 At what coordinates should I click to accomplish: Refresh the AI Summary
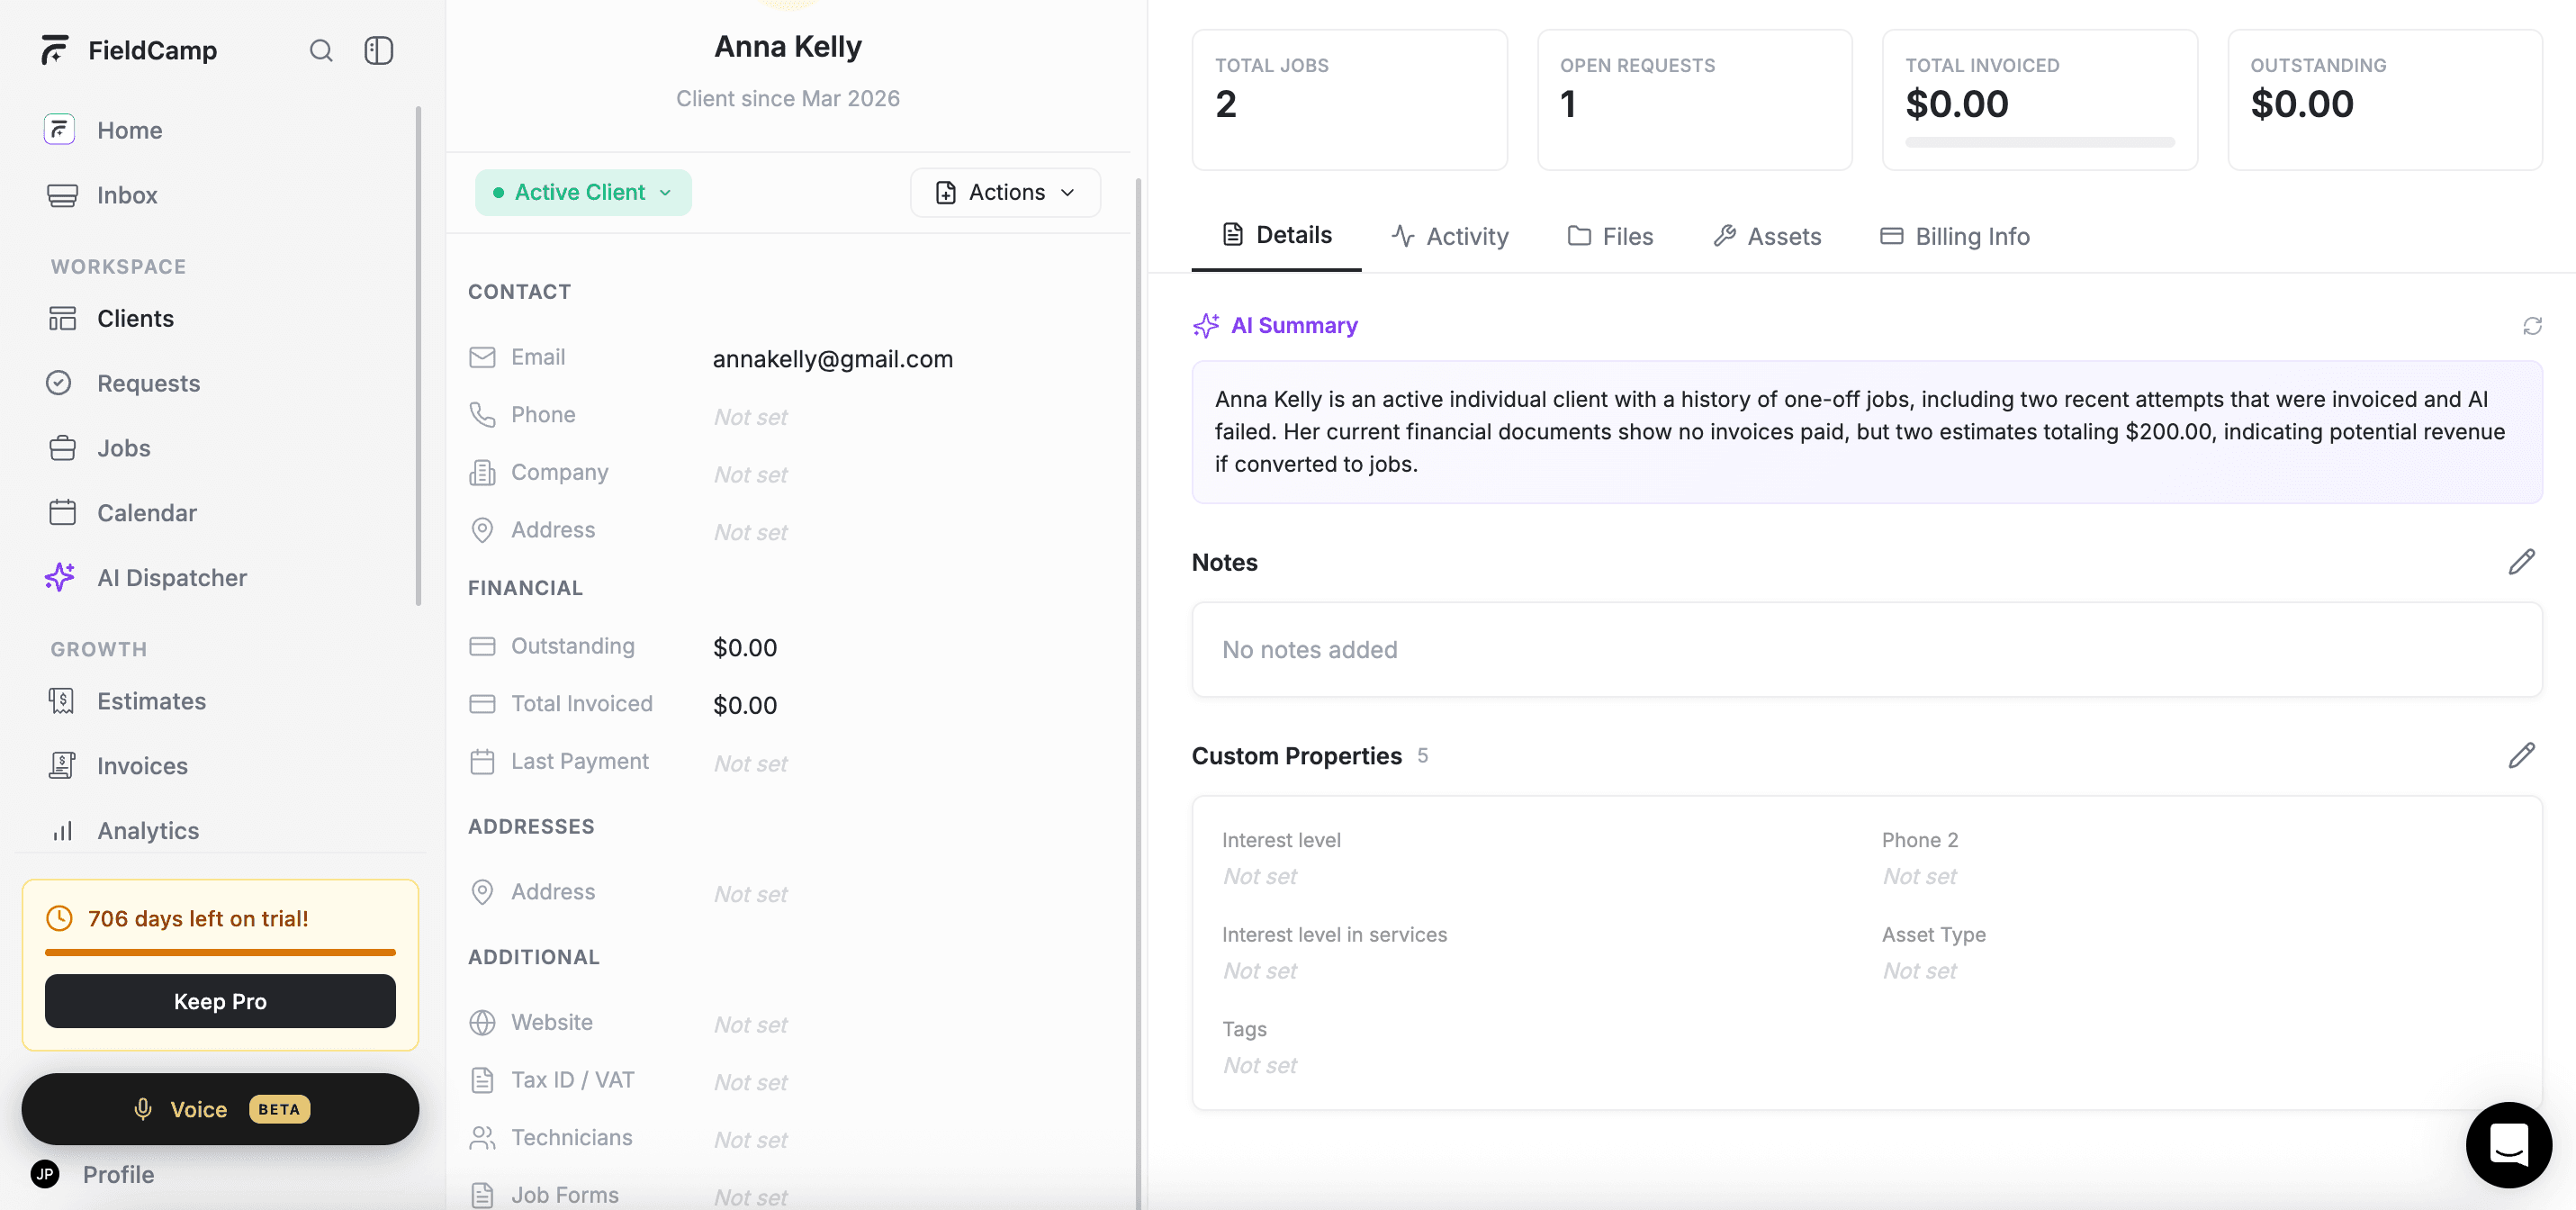2531,326
